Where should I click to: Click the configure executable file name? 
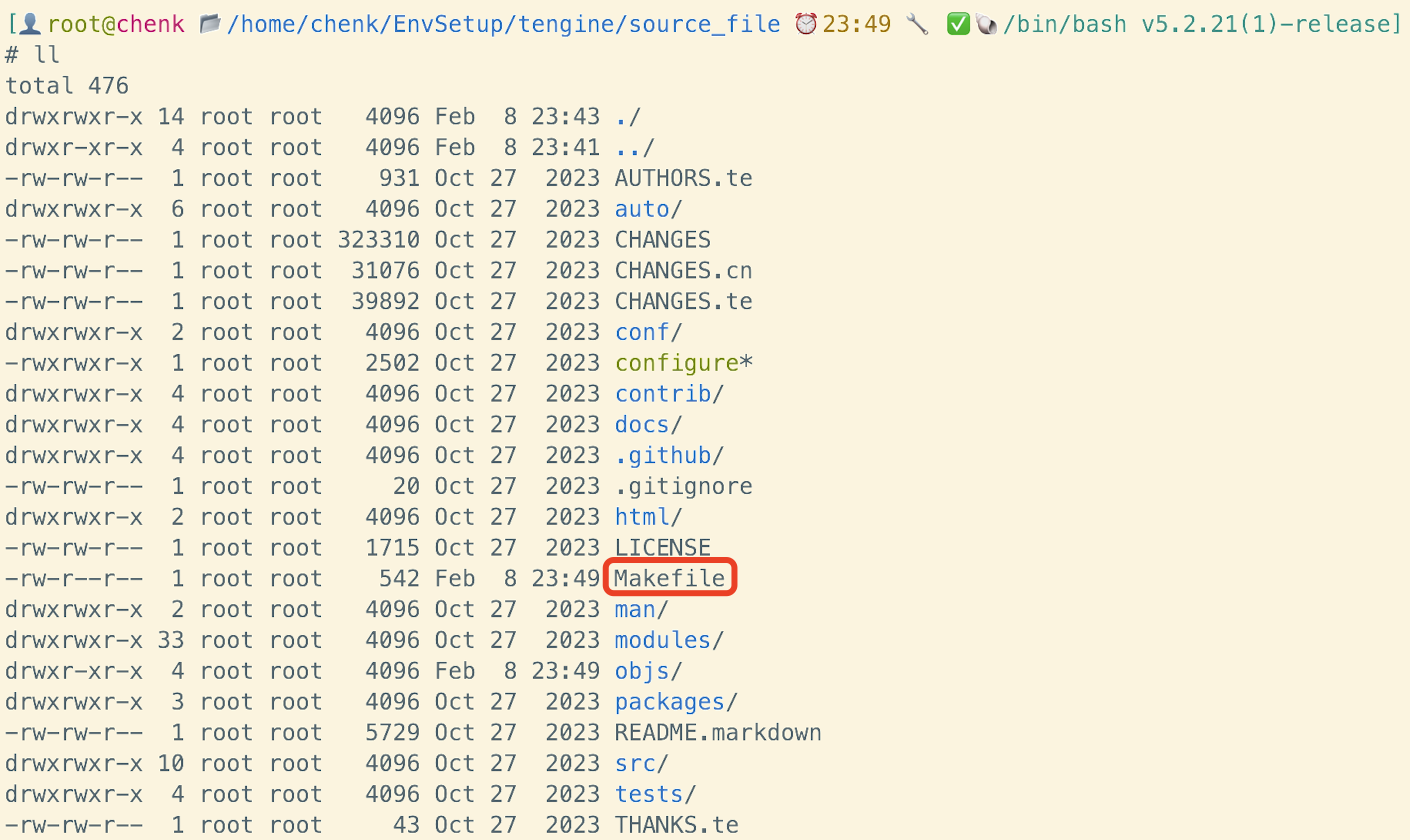[676, 363]
